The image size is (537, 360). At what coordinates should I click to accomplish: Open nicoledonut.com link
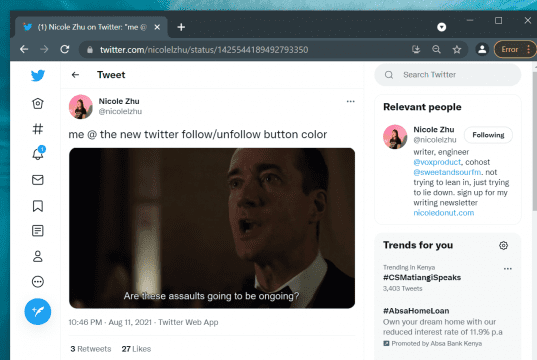(x=444, y=213)
